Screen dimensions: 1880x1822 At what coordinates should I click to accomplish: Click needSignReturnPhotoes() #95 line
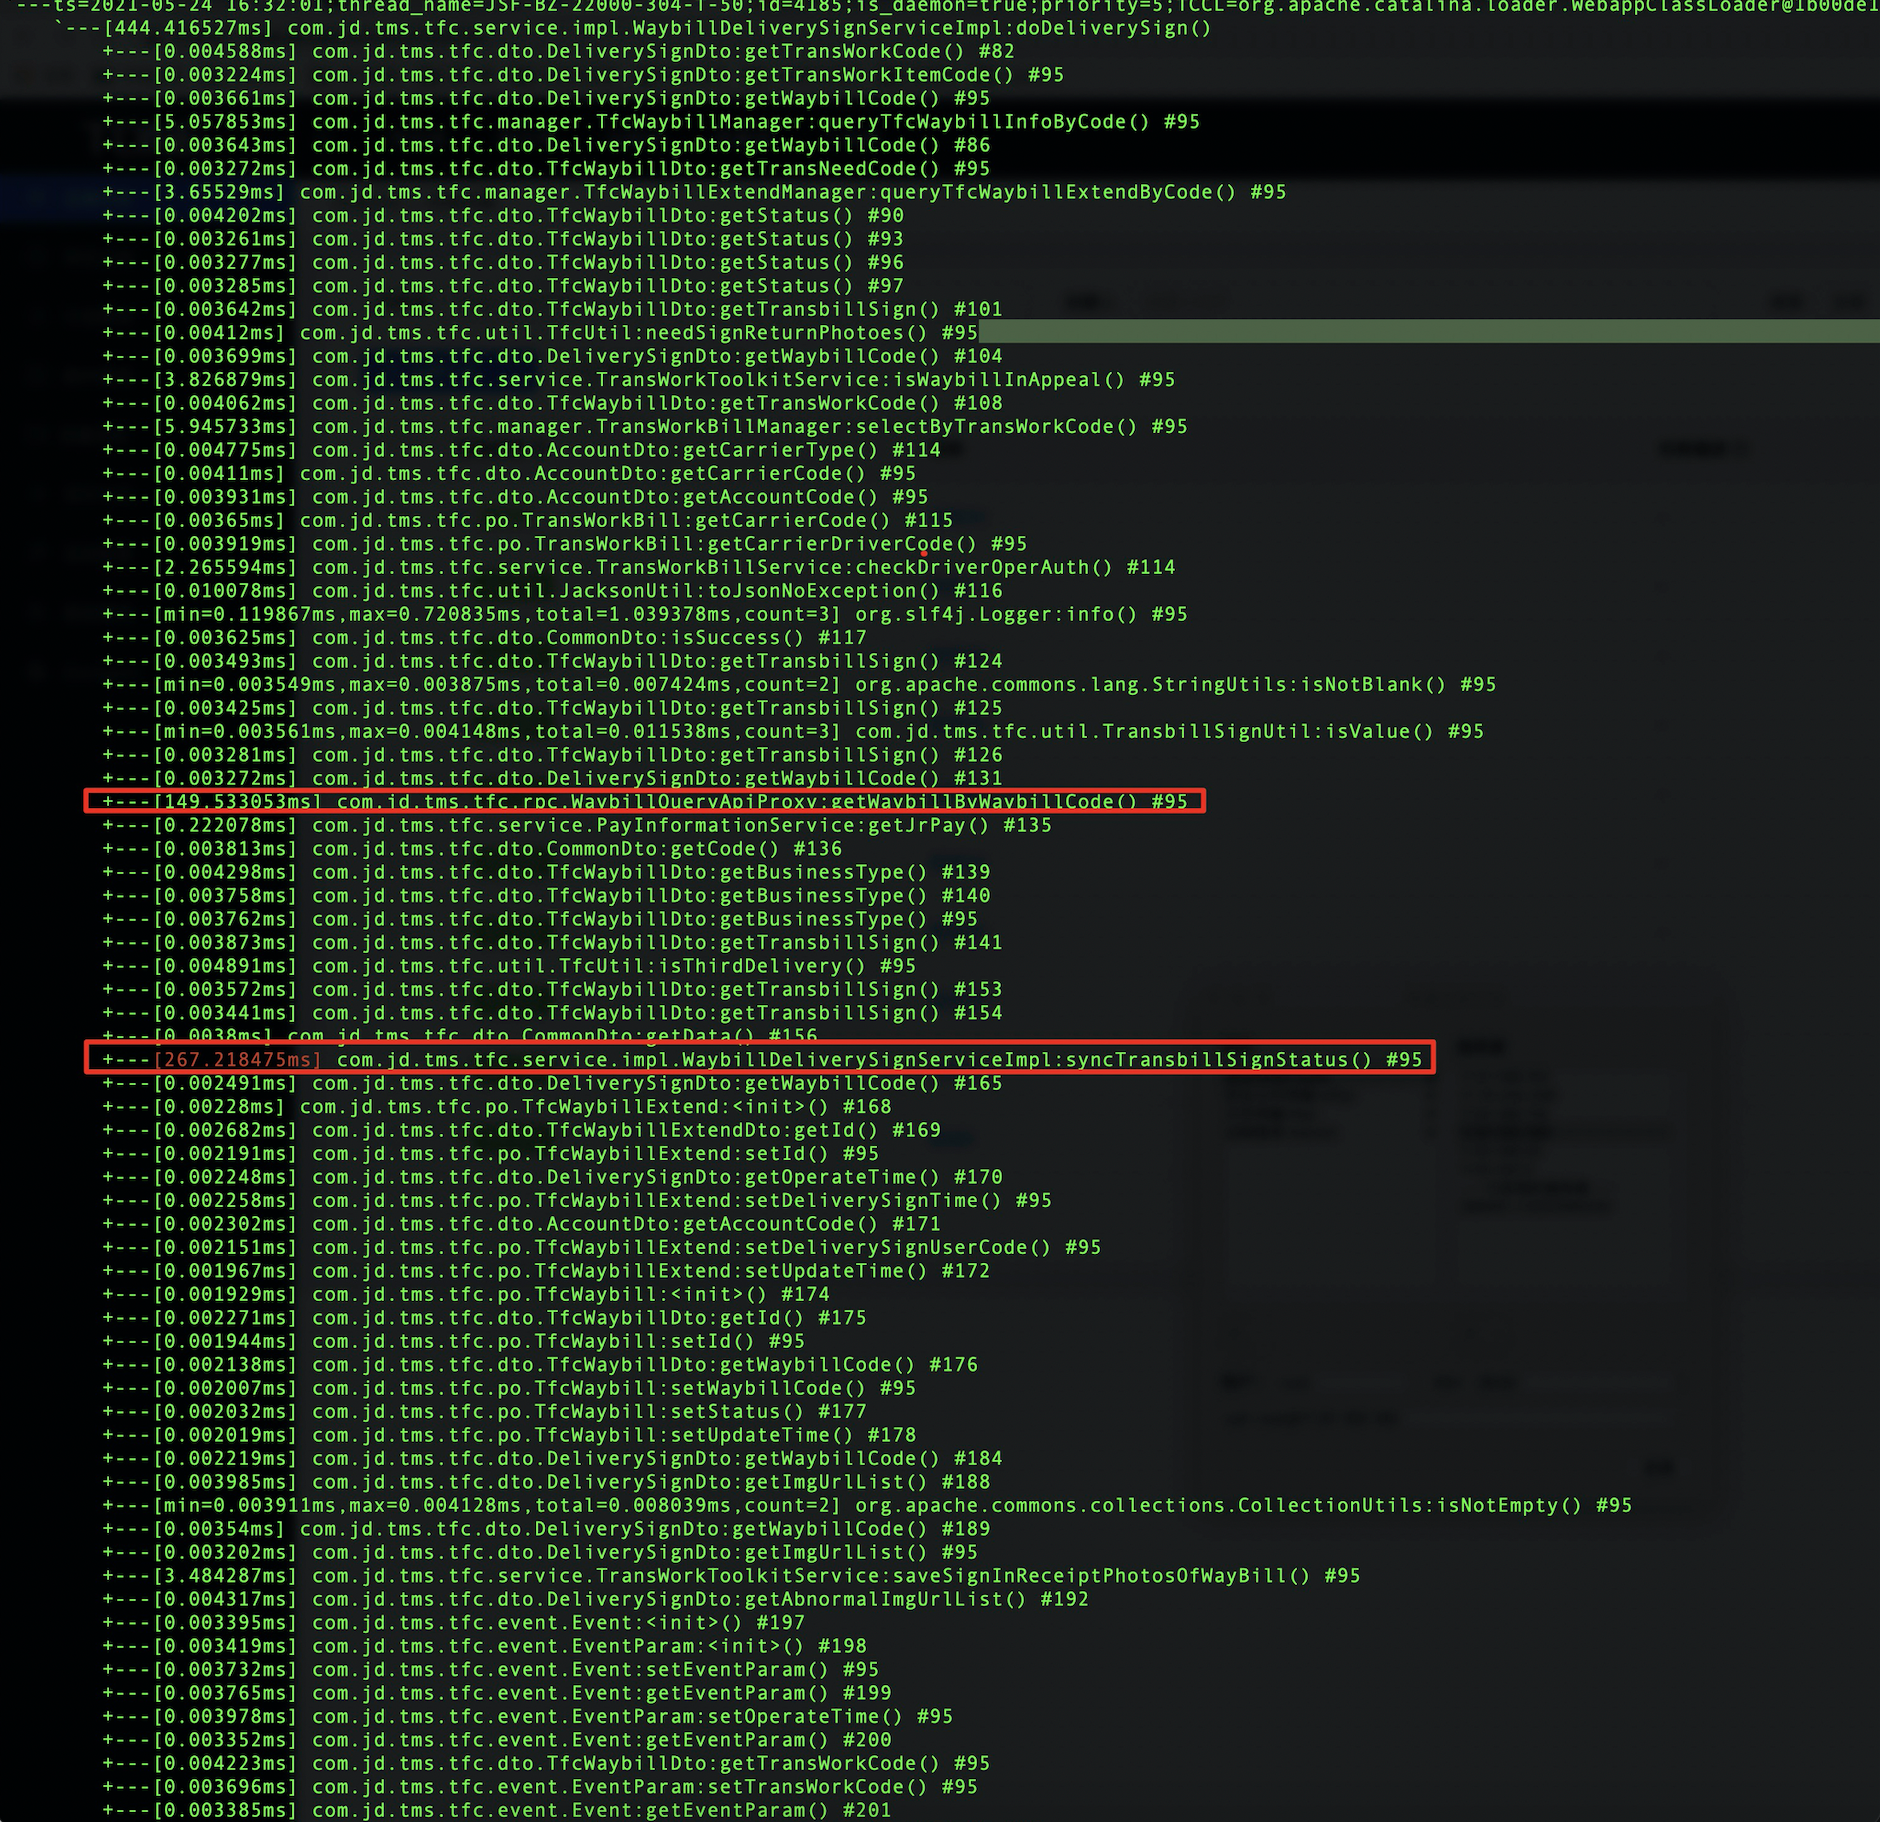click(540, 333)
